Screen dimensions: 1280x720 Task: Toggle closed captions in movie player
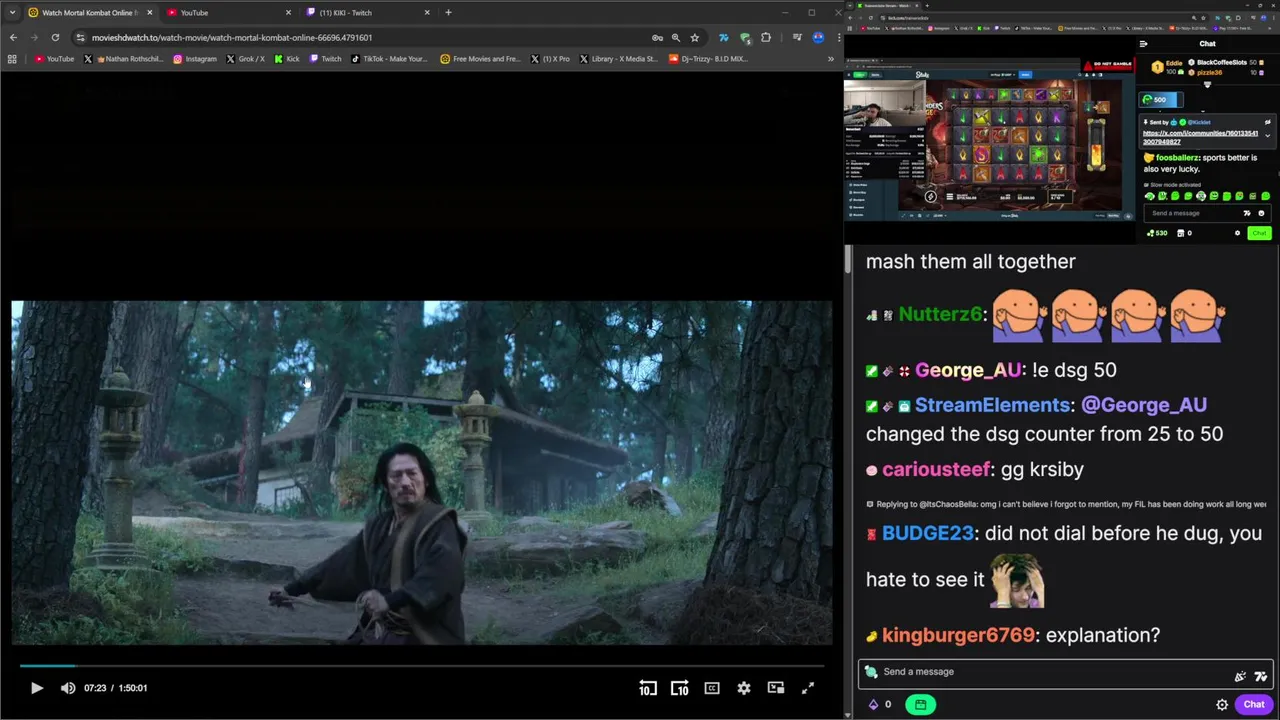712,688
